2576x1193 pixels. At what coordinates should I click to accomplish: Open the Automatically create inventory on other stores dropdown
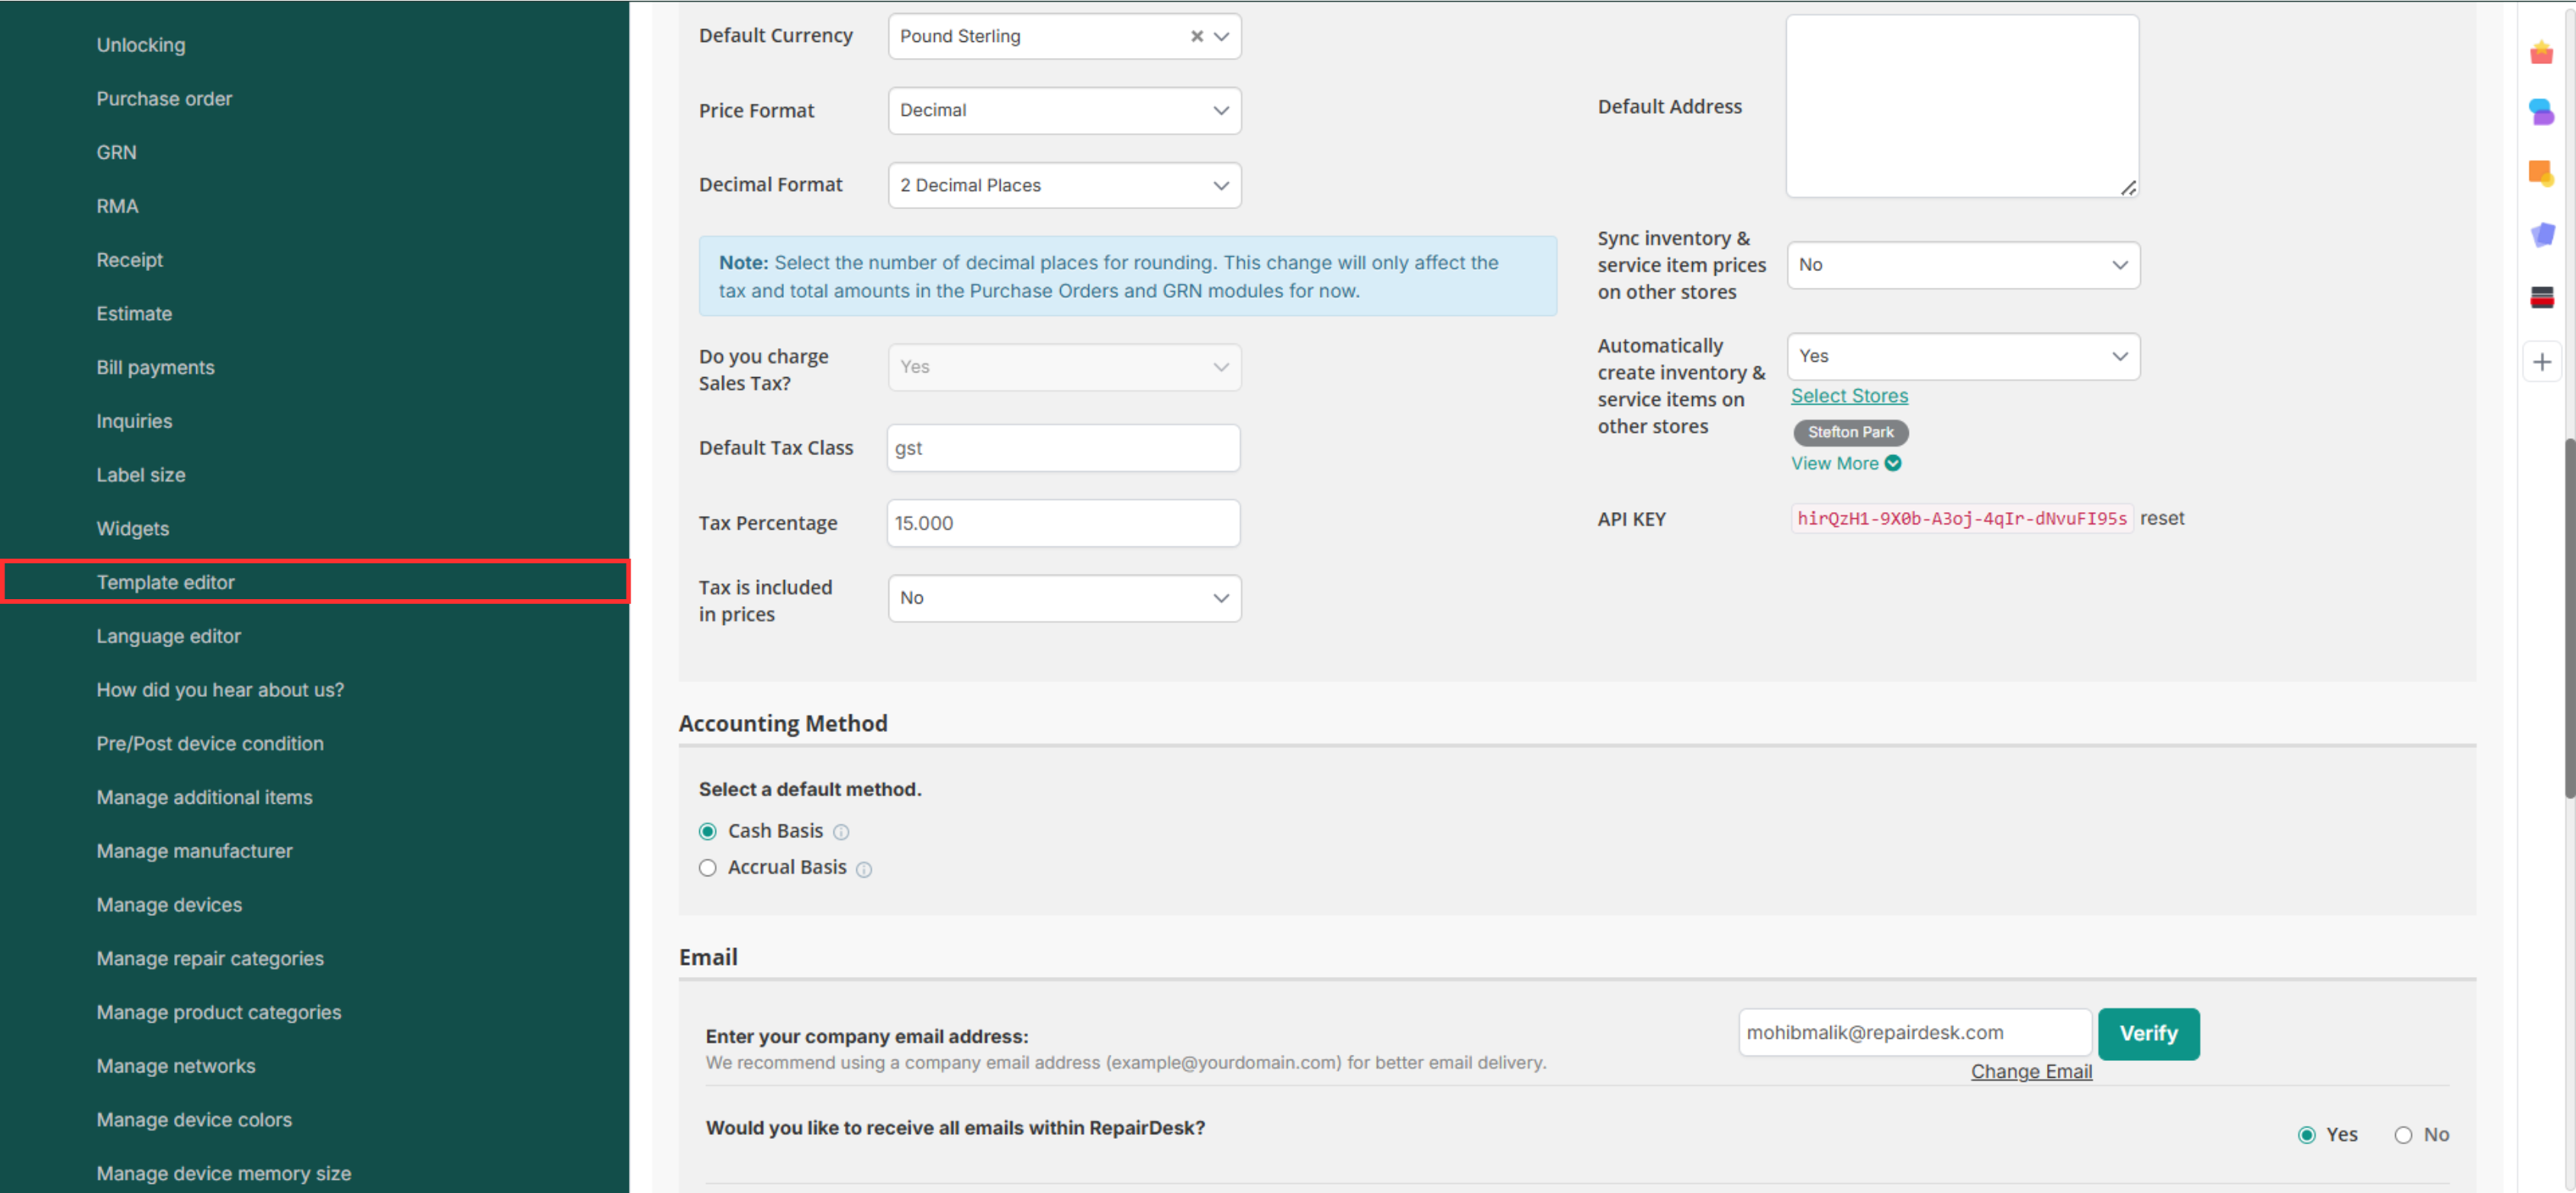tap(1963, 356)
